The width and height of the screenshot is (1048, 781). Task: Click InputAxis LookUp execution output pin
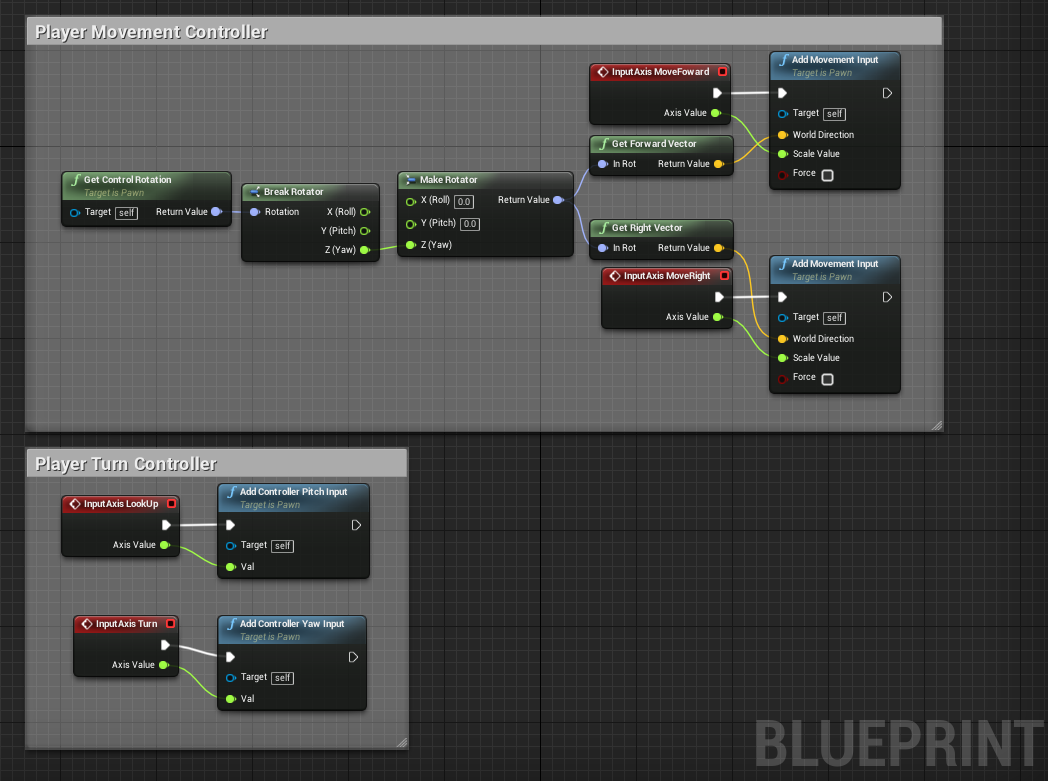(x=166, y=525)
